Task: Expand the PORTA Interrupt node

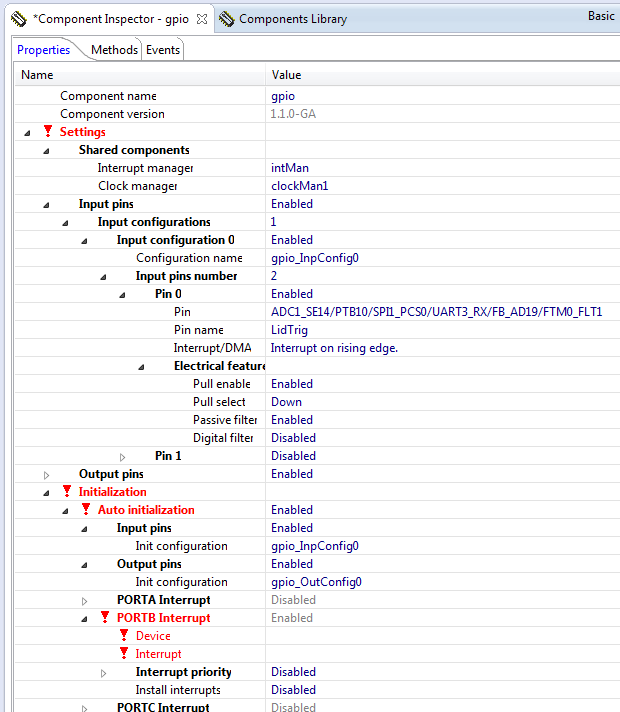Action: tap(84, 600)
